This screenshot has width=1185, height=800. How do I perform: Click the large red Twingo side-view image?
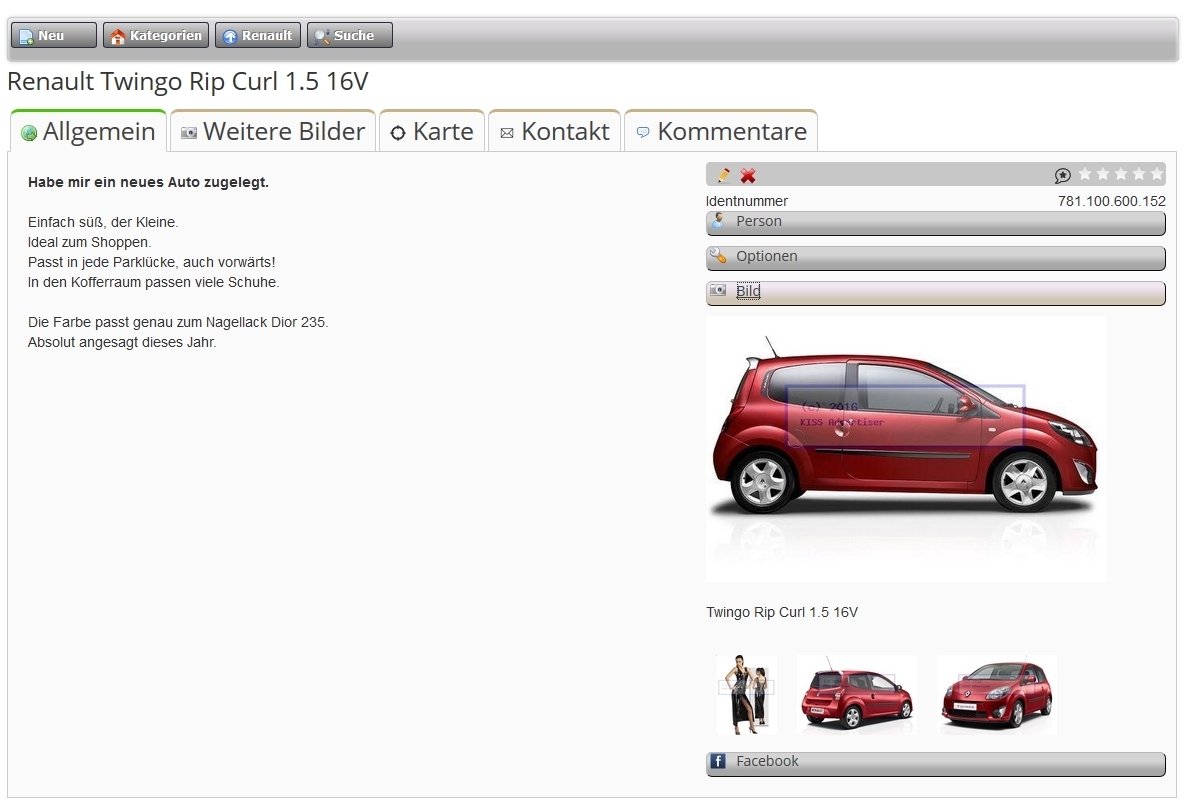click(x=905, y=449)
